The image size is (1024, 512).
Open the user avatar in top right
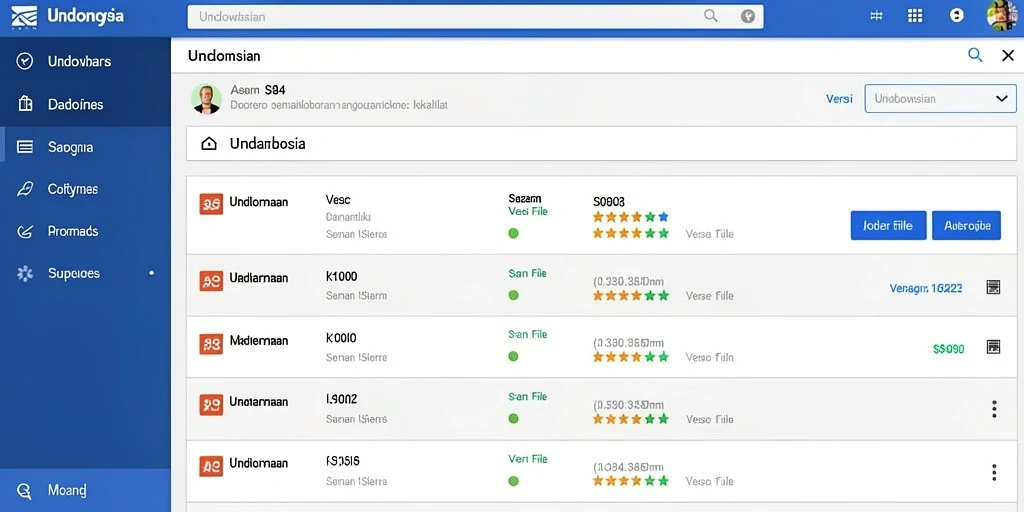(1001, 16)
